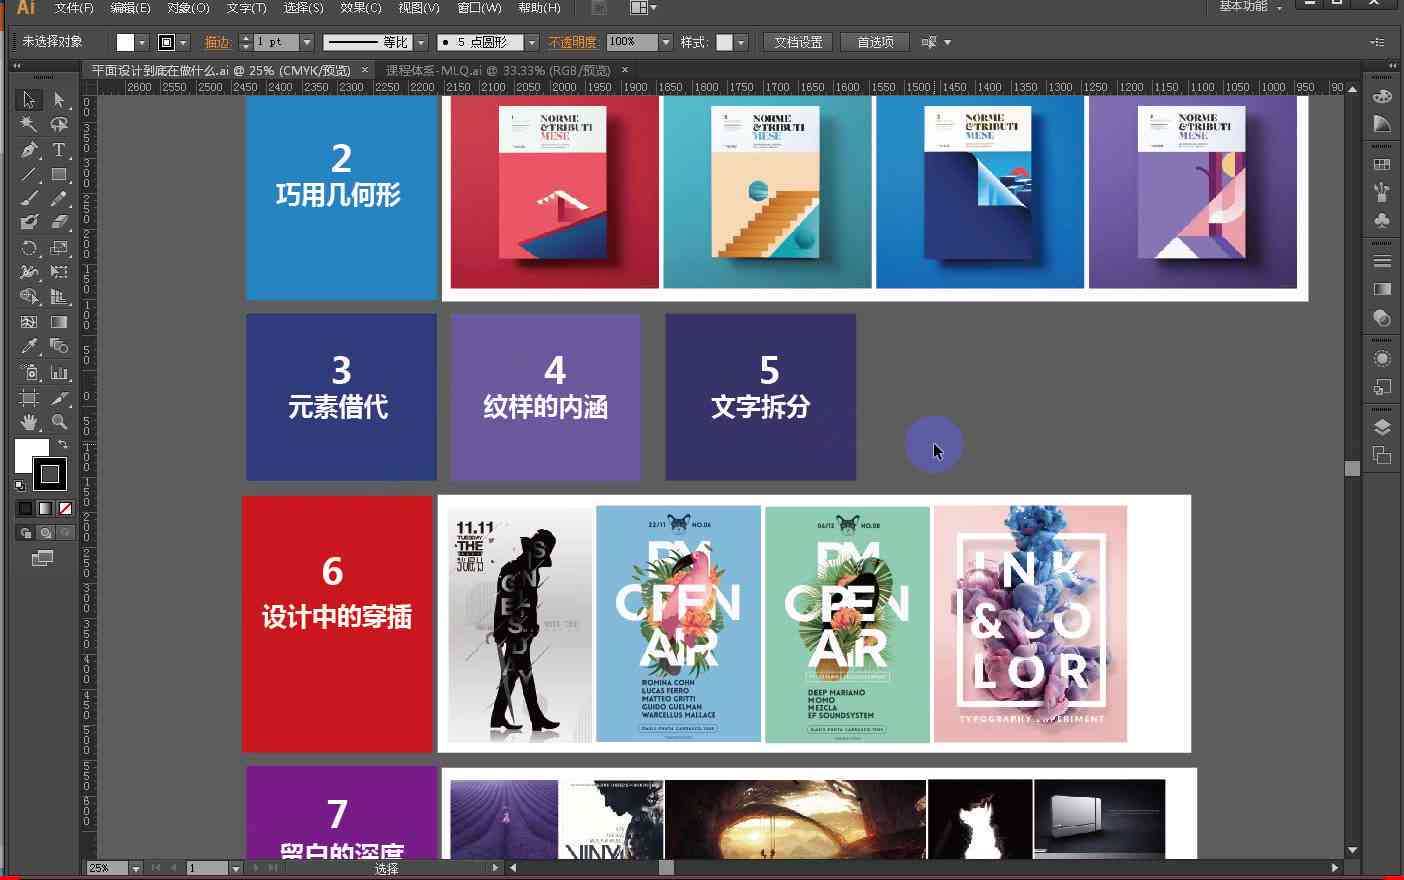1404x880 pixels.
Task: Click 不透明度 opacity panel link
Action: [572, 42]
